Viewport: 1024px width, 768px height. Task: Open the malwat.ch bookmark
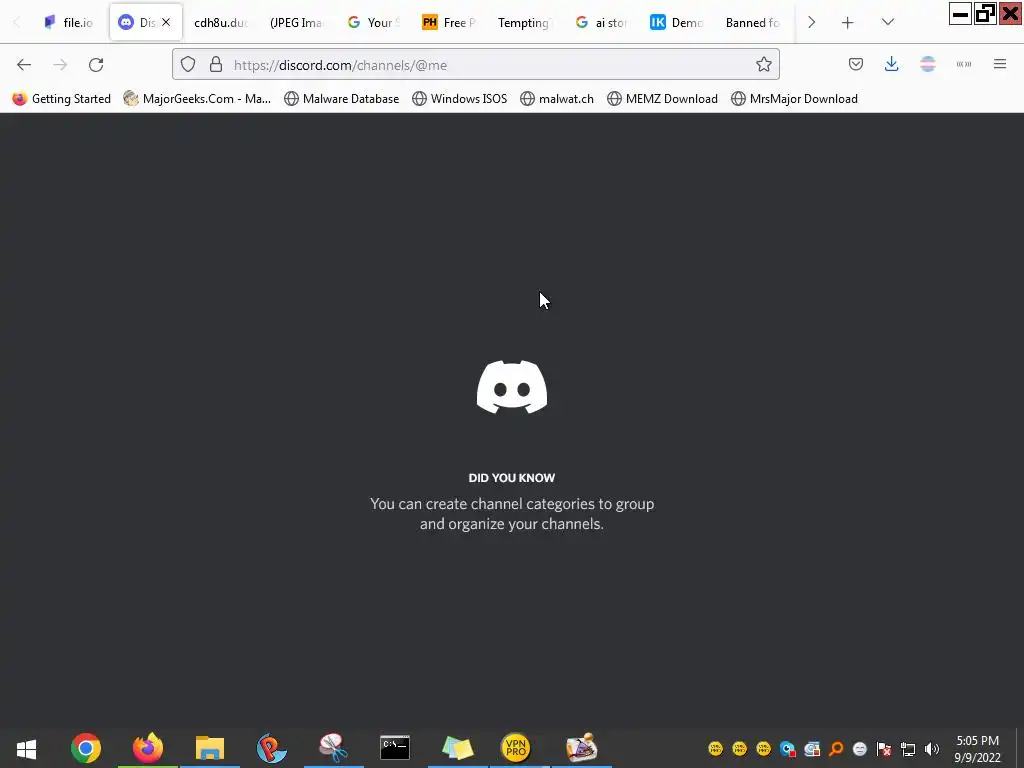click(x=557, y=99)
